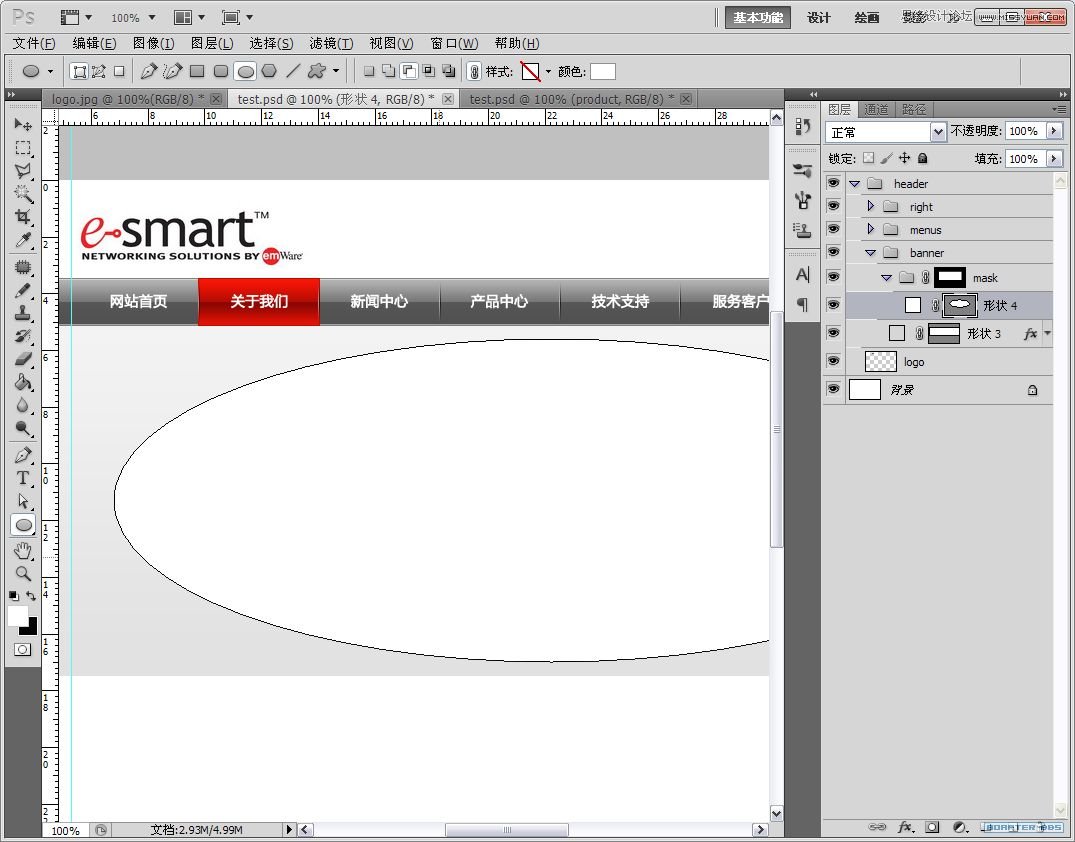Switch to 绘画 workspace

tap(867, 18)
